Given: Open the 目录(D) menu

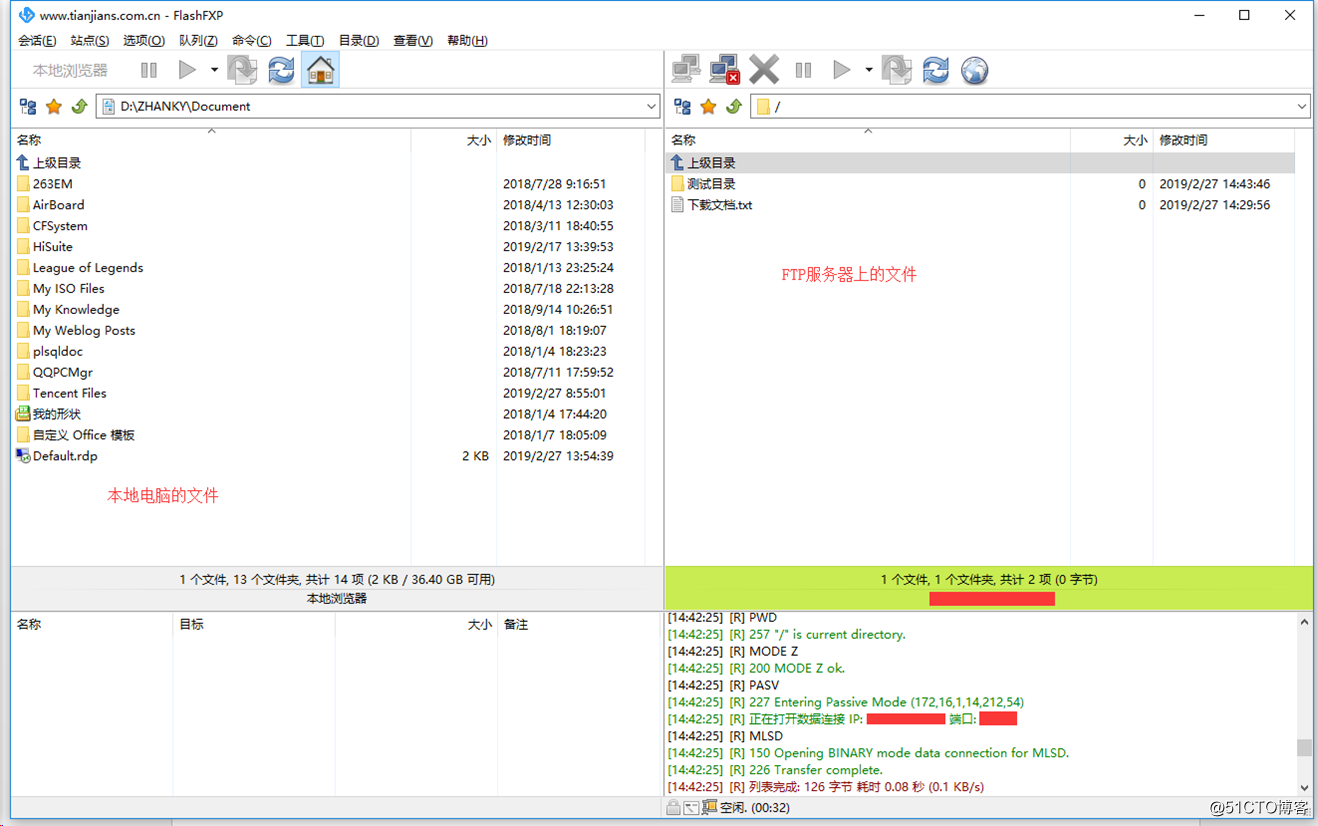Looking at the screenshot, I should click(359, 41).
